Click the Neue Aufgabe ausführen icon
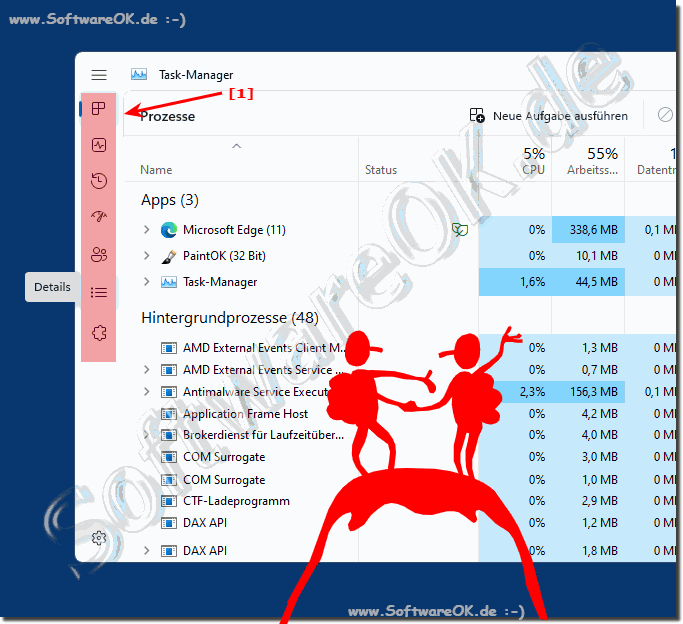 pos(477,115)
